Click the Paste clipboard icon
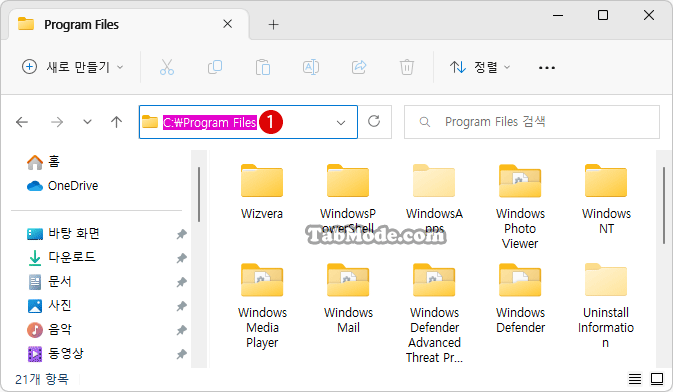Image resolution: width=673 pixels, height=392 pixels. coord(263,67)
